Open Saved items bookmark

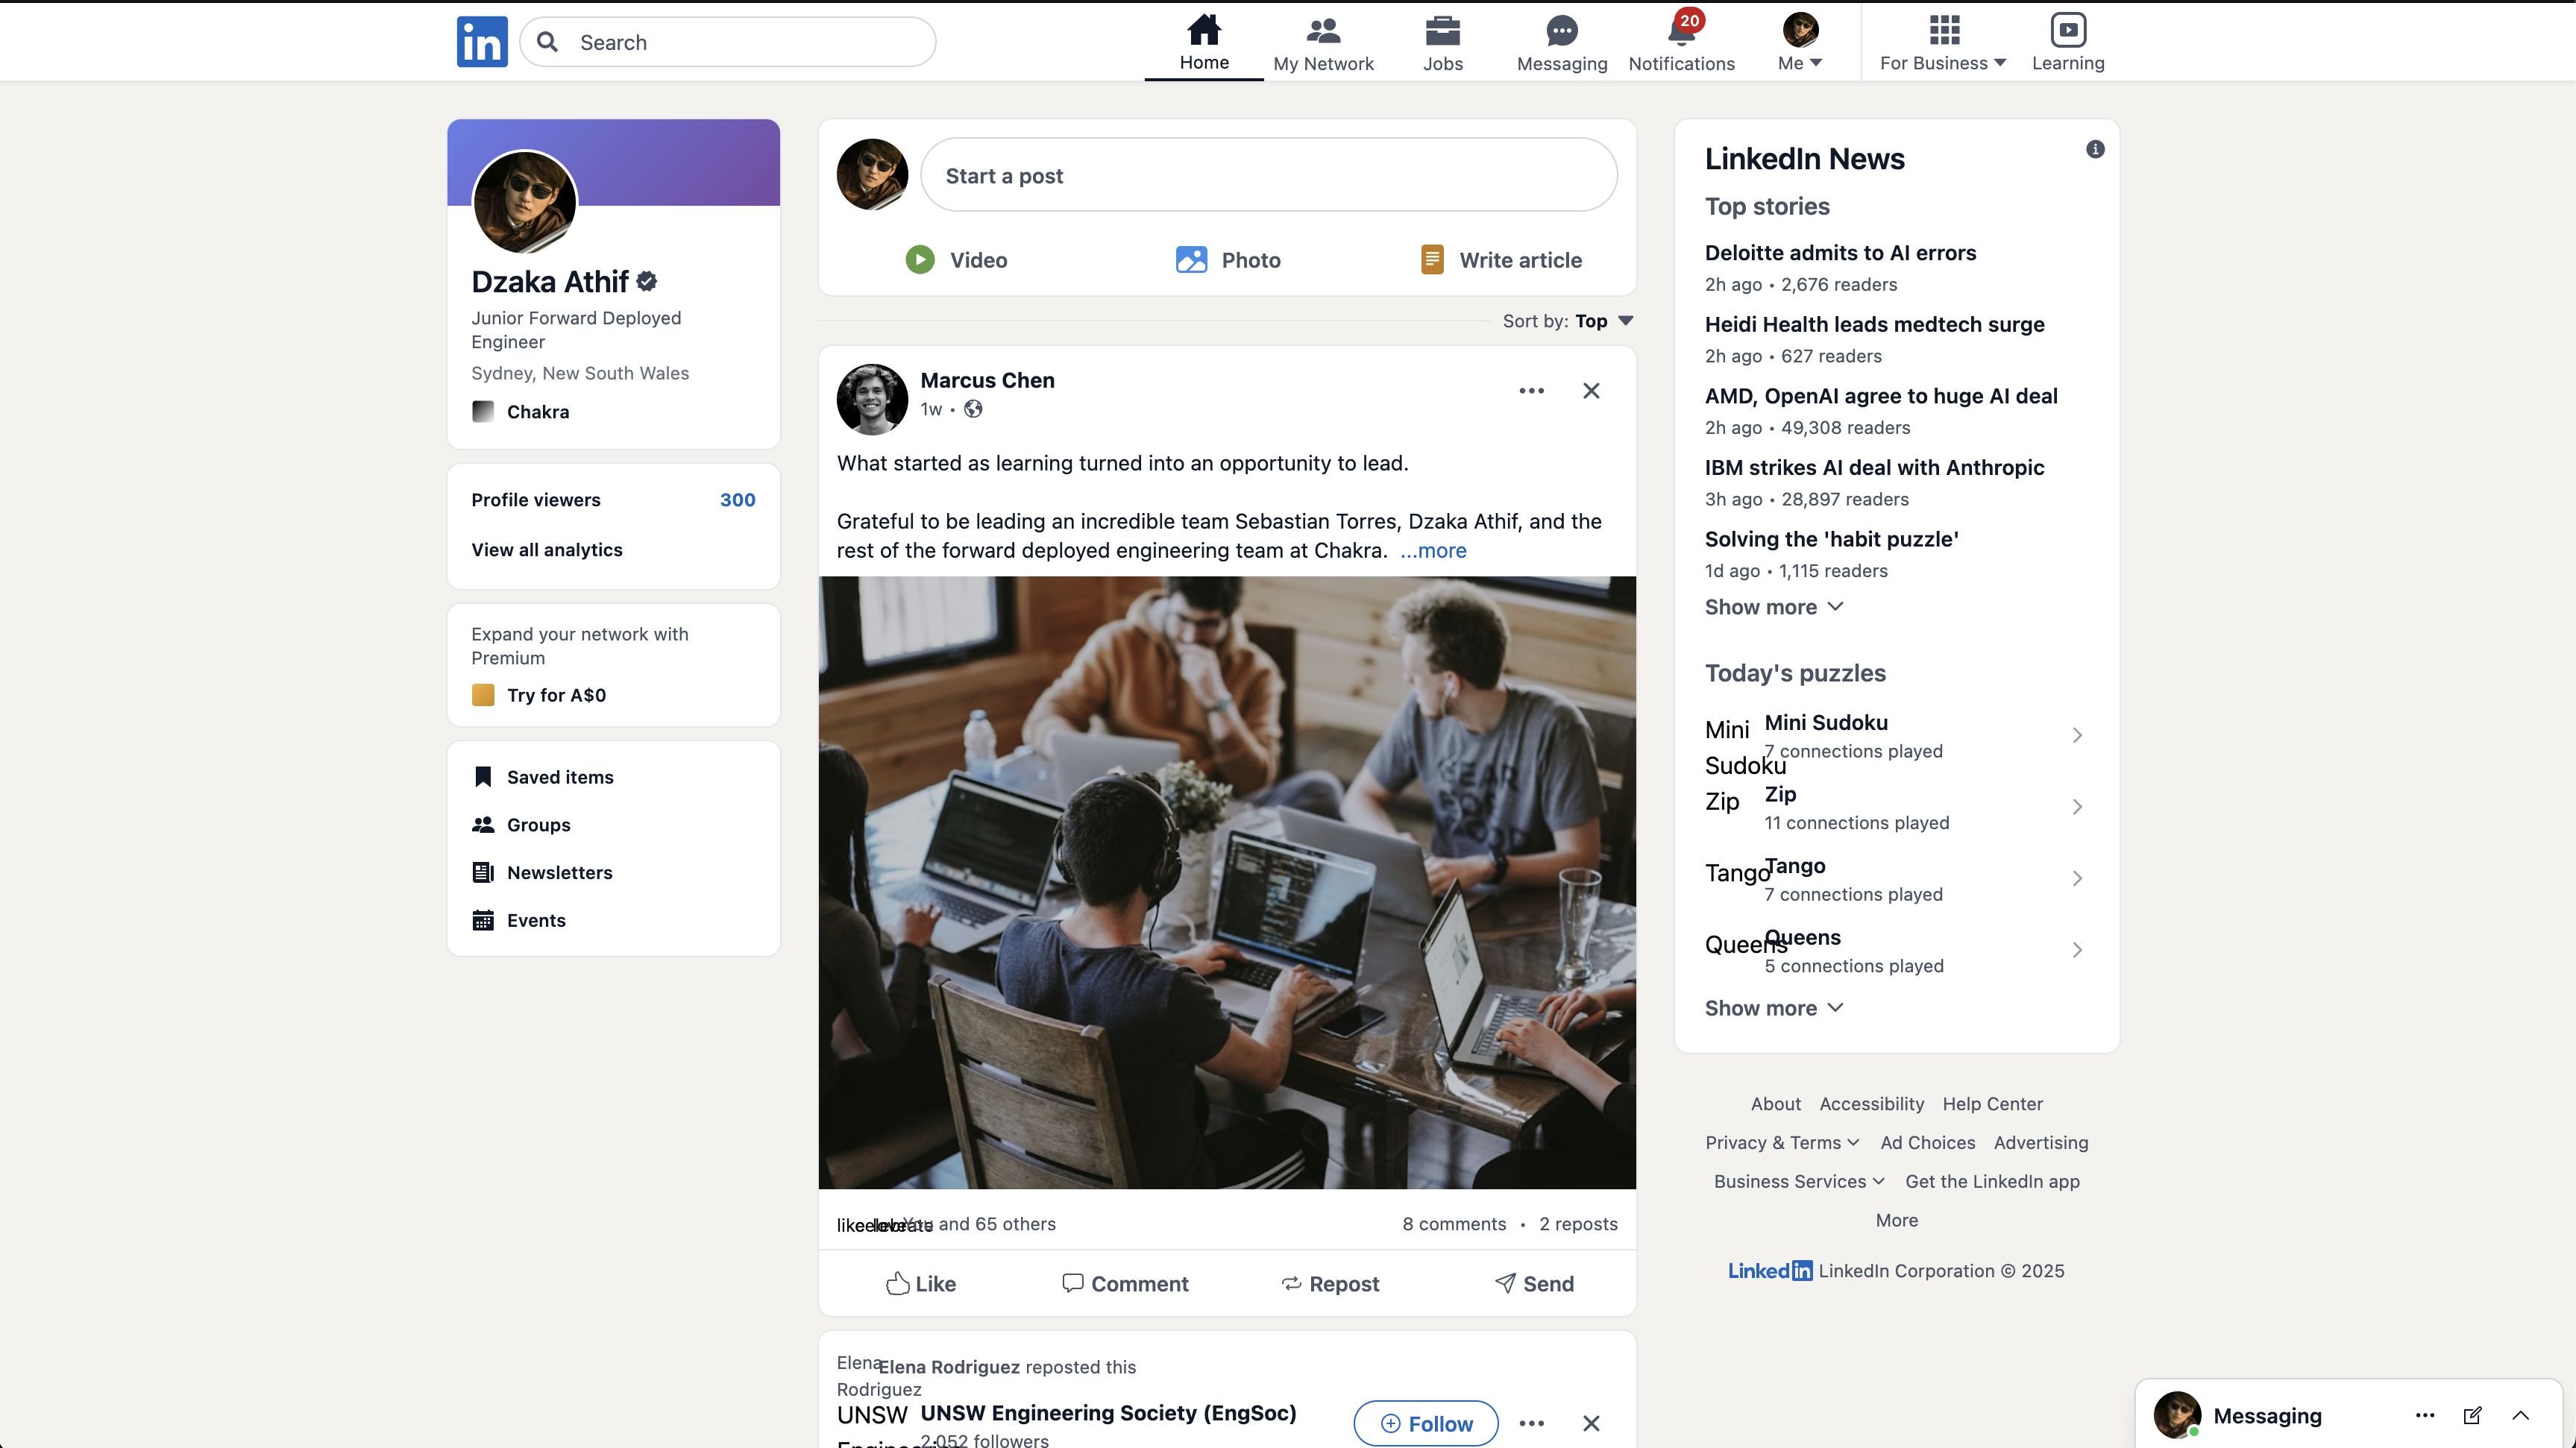tap(543, 777)
